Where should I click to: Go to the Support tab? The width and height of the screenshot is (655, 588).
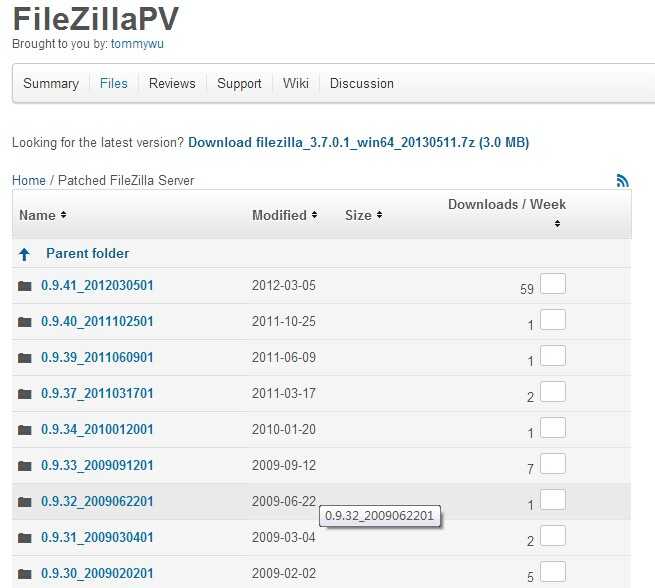pos(239,83)
